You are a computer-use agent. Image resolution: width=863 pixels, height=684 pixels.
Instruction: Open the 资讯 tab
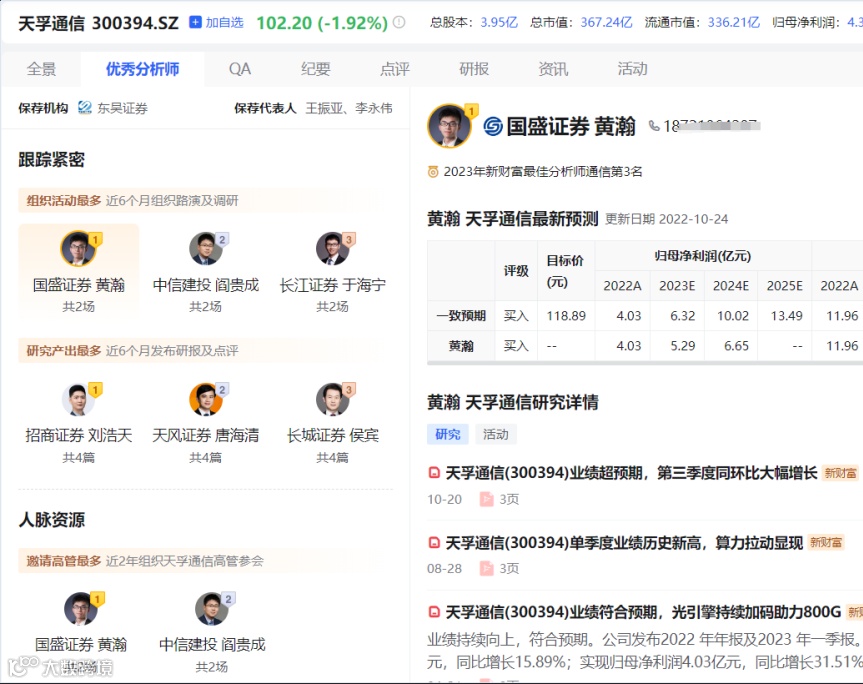(553, 69)
